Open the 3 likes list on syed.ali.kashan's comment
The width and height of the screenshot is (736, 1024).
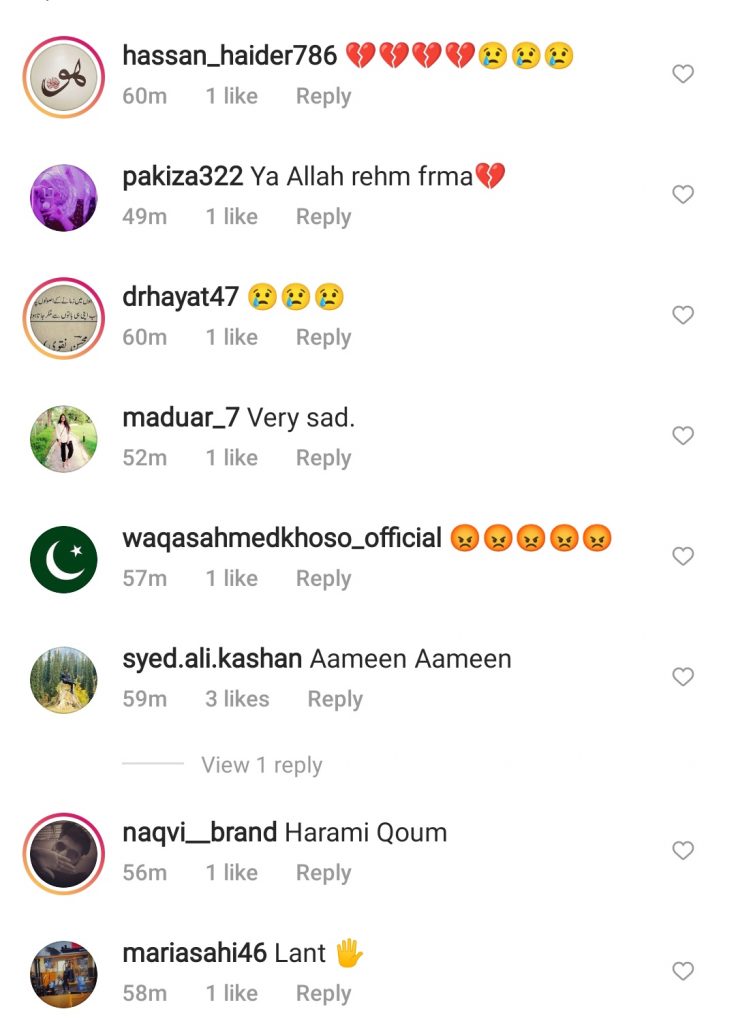coord(237,699)
